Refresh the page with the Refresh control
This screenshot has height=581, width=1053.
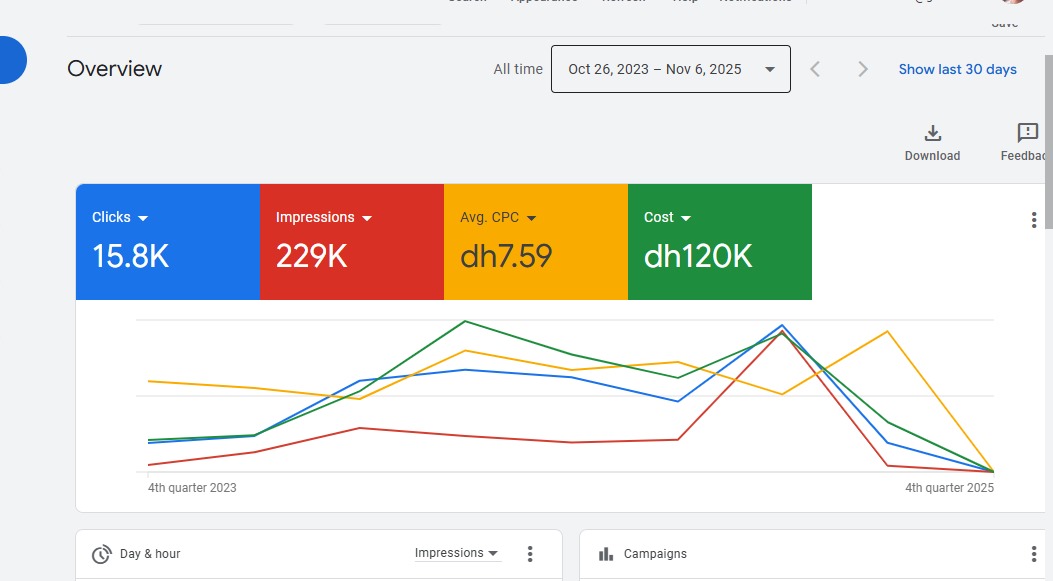623,2
